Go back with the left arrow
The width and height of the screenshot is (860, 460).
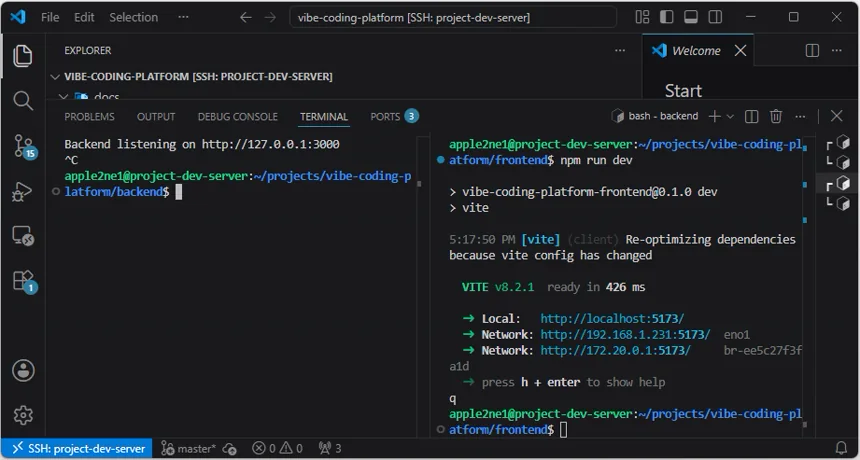pyautogui.click(x=246, y=18)
